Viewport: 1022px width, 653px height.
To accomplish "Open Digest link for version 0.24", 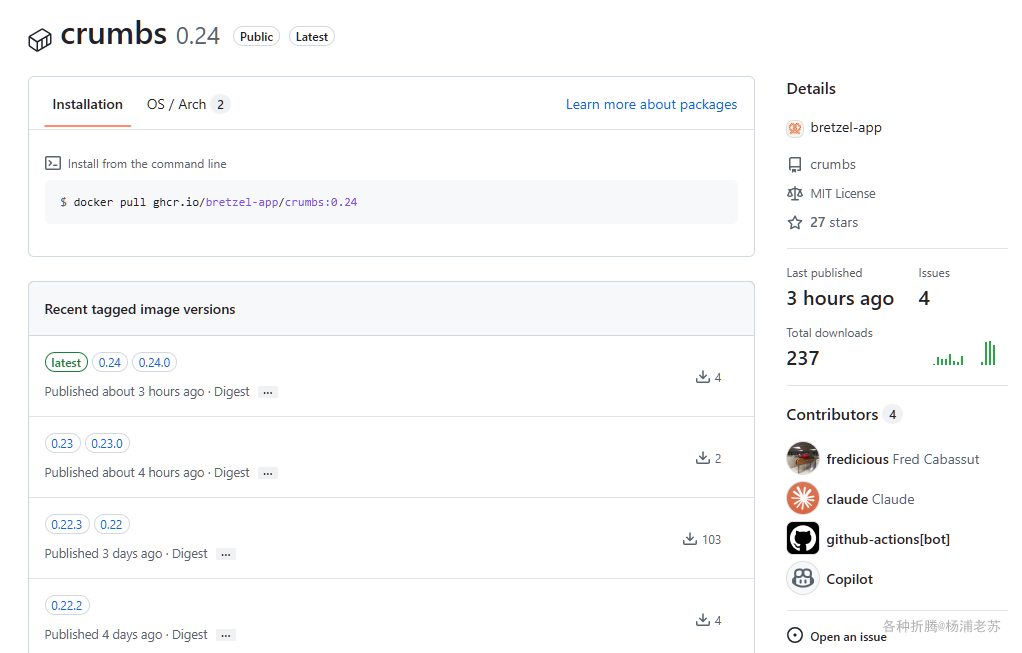I will click(x=231, y=392).
